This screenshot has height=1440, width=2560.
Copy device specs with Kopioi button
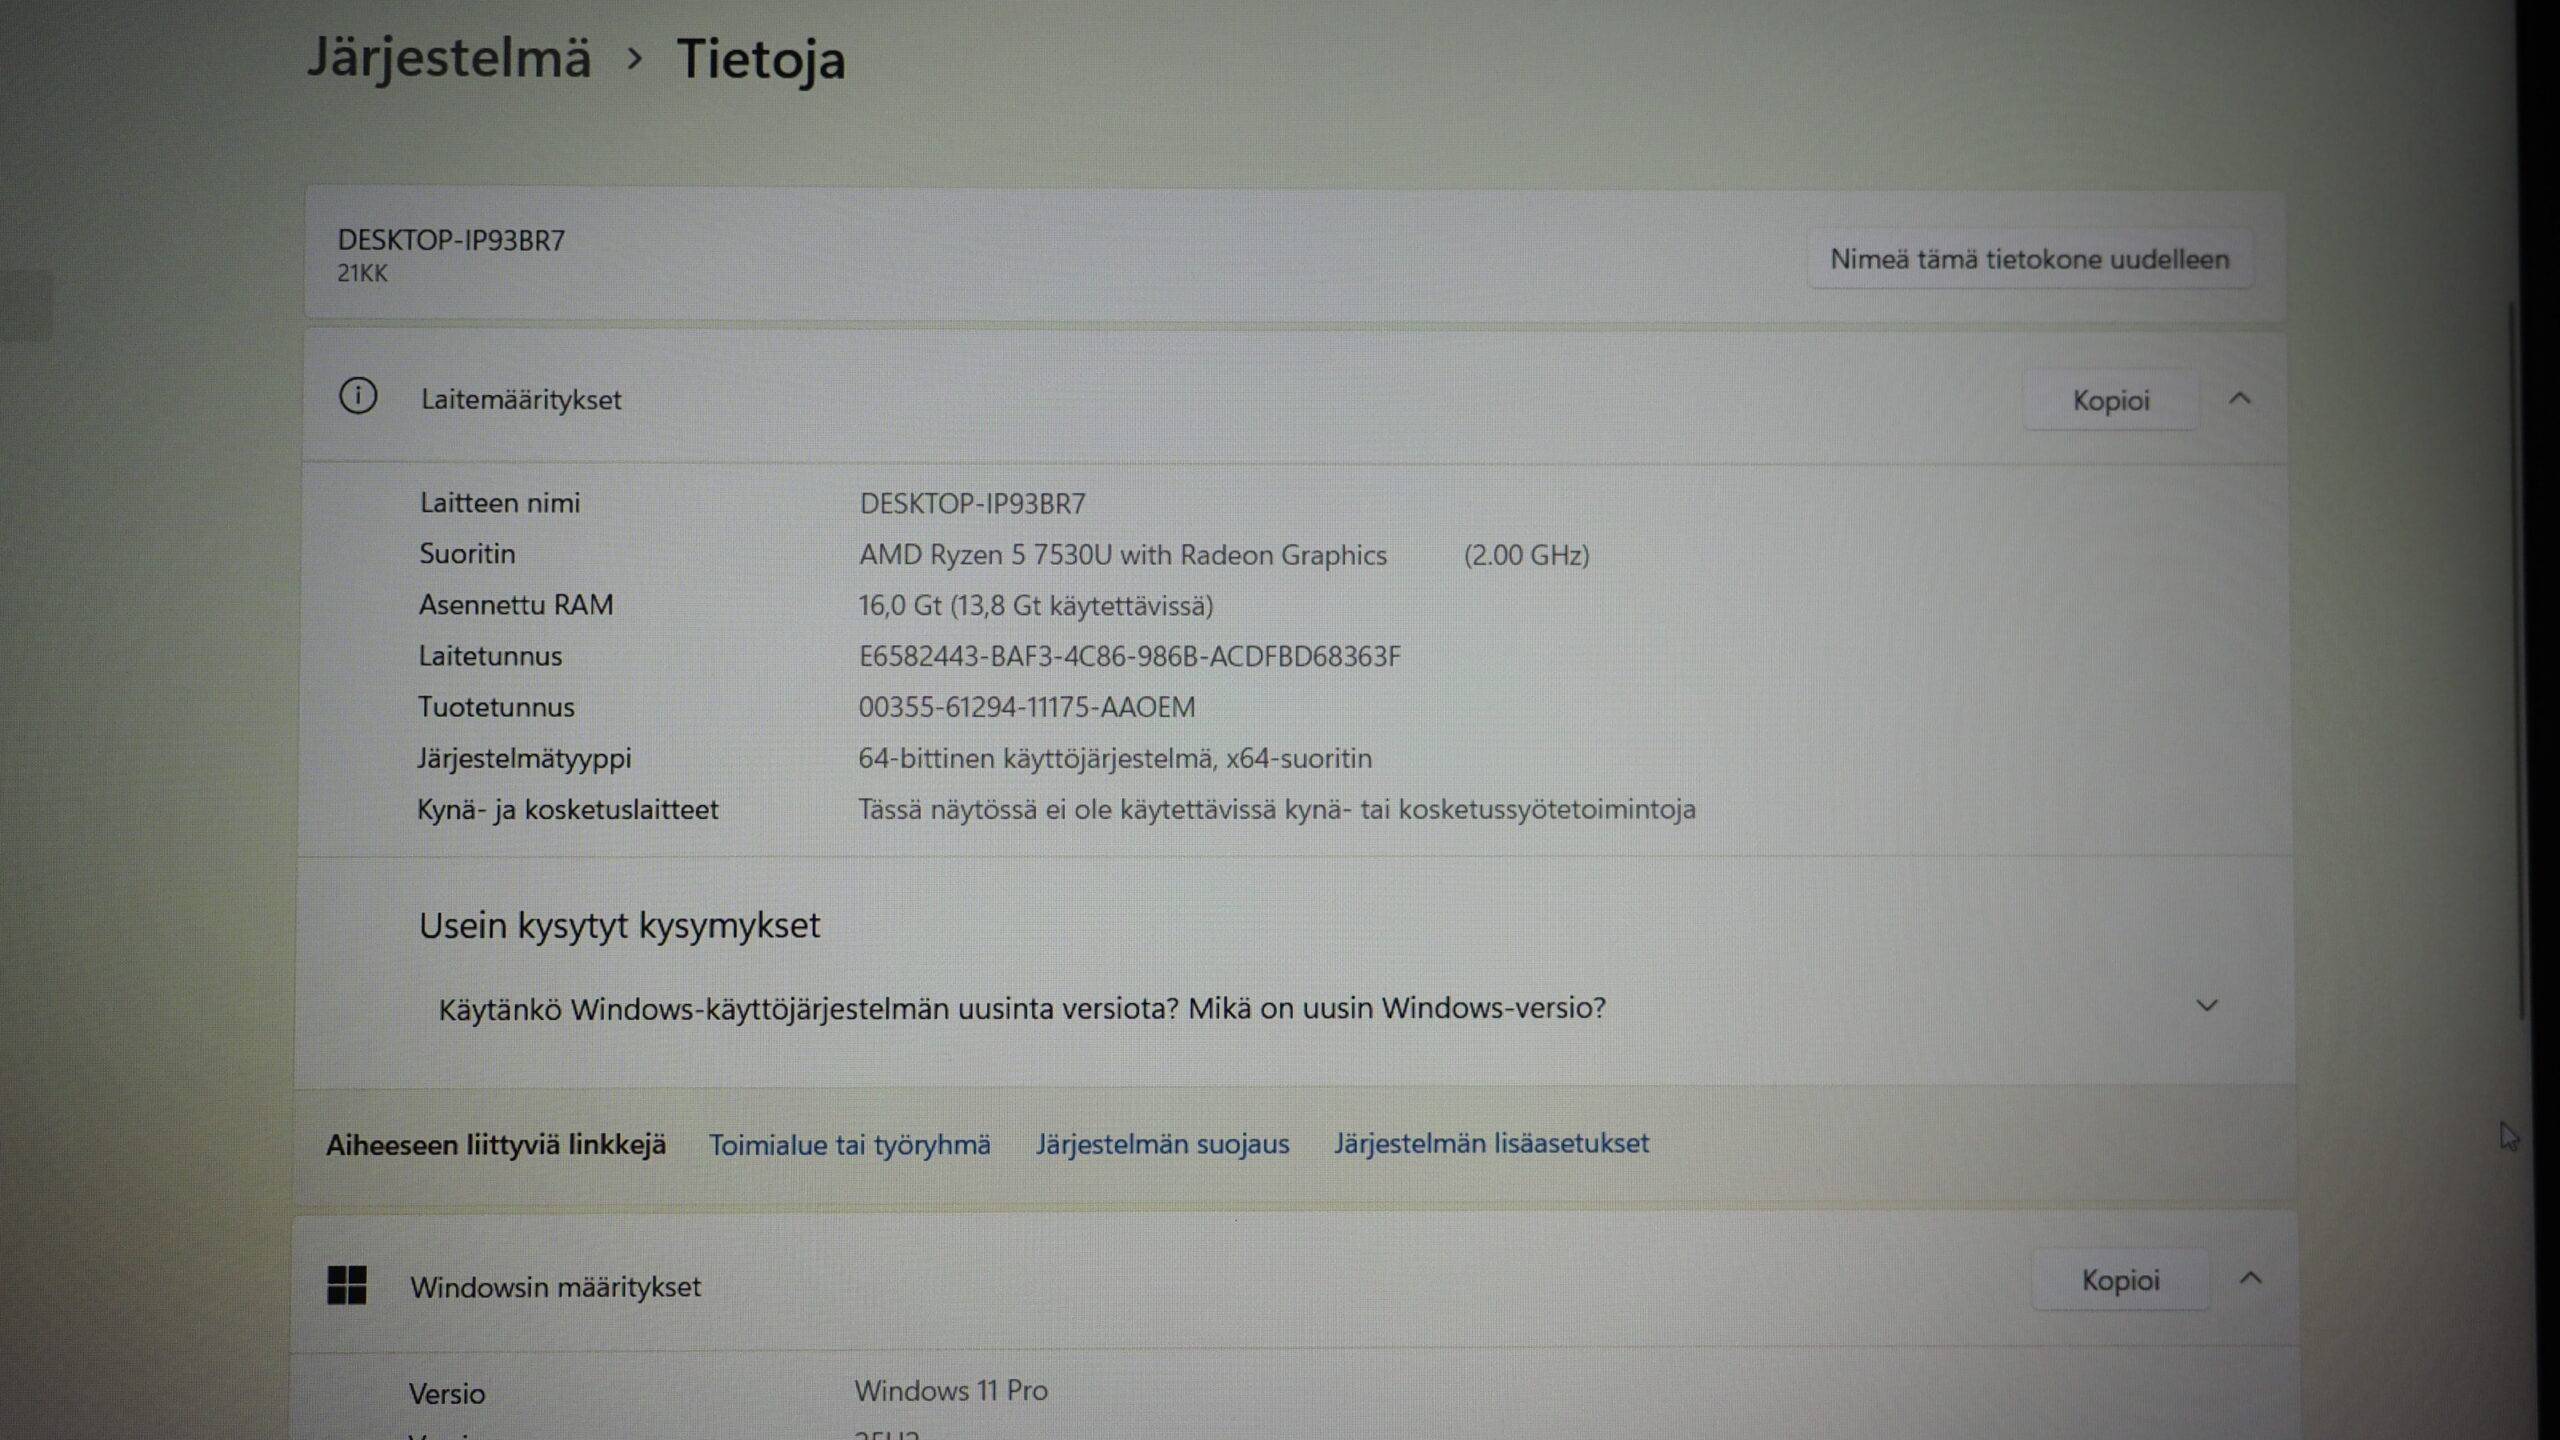pos(2110,400)
